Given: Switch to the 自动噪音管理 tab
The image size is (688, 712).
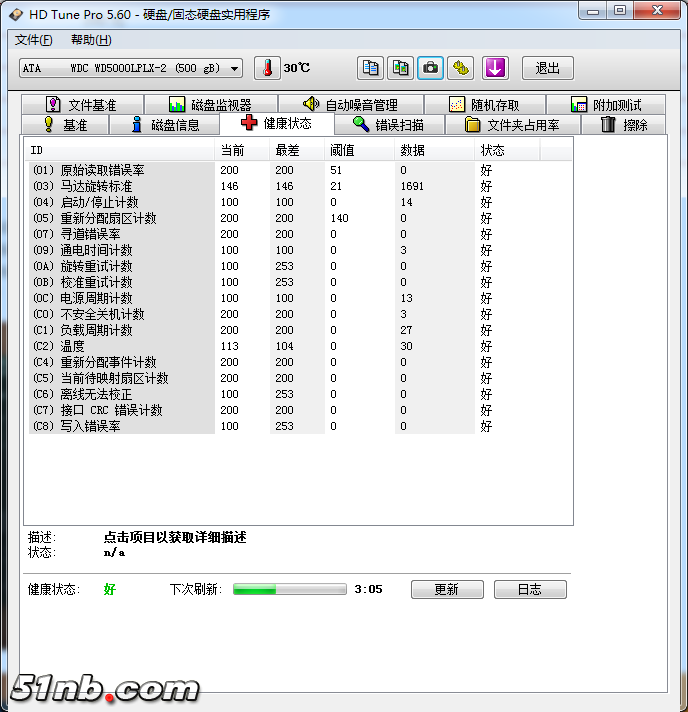Looking at the screenshot, I should click(x=351, y=105).
